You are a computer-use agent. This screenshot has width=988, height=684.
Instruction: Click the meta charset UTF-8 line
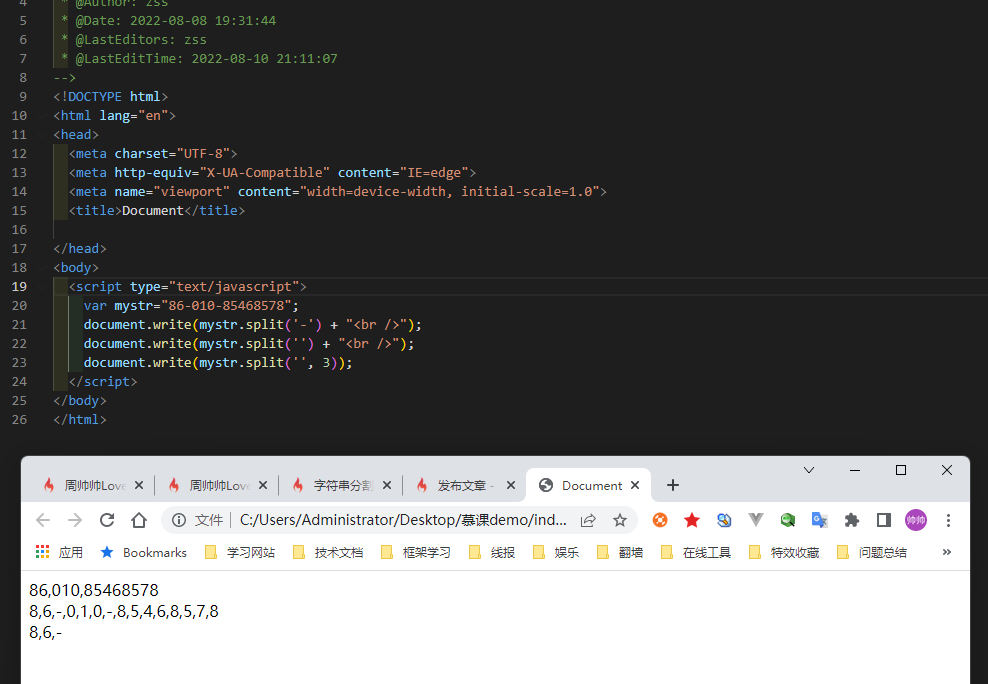click(x=153, y=153)
